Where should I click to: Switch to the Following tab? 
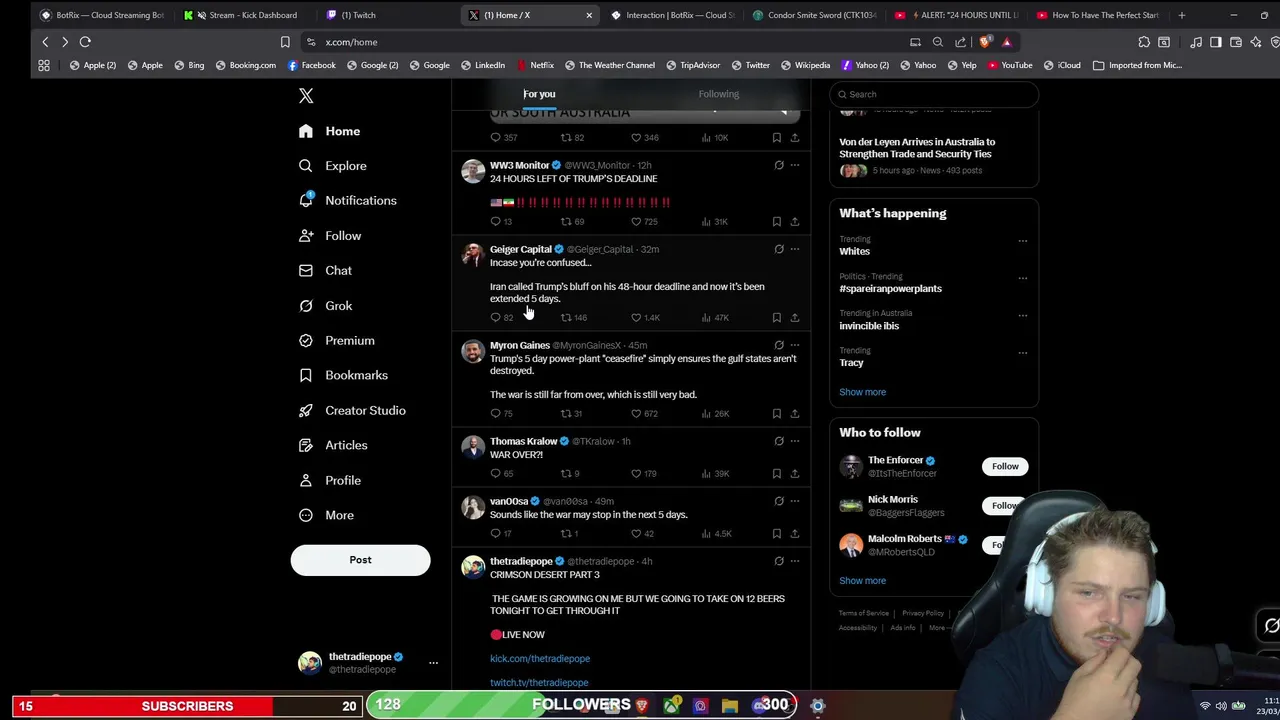coord(718,94)
